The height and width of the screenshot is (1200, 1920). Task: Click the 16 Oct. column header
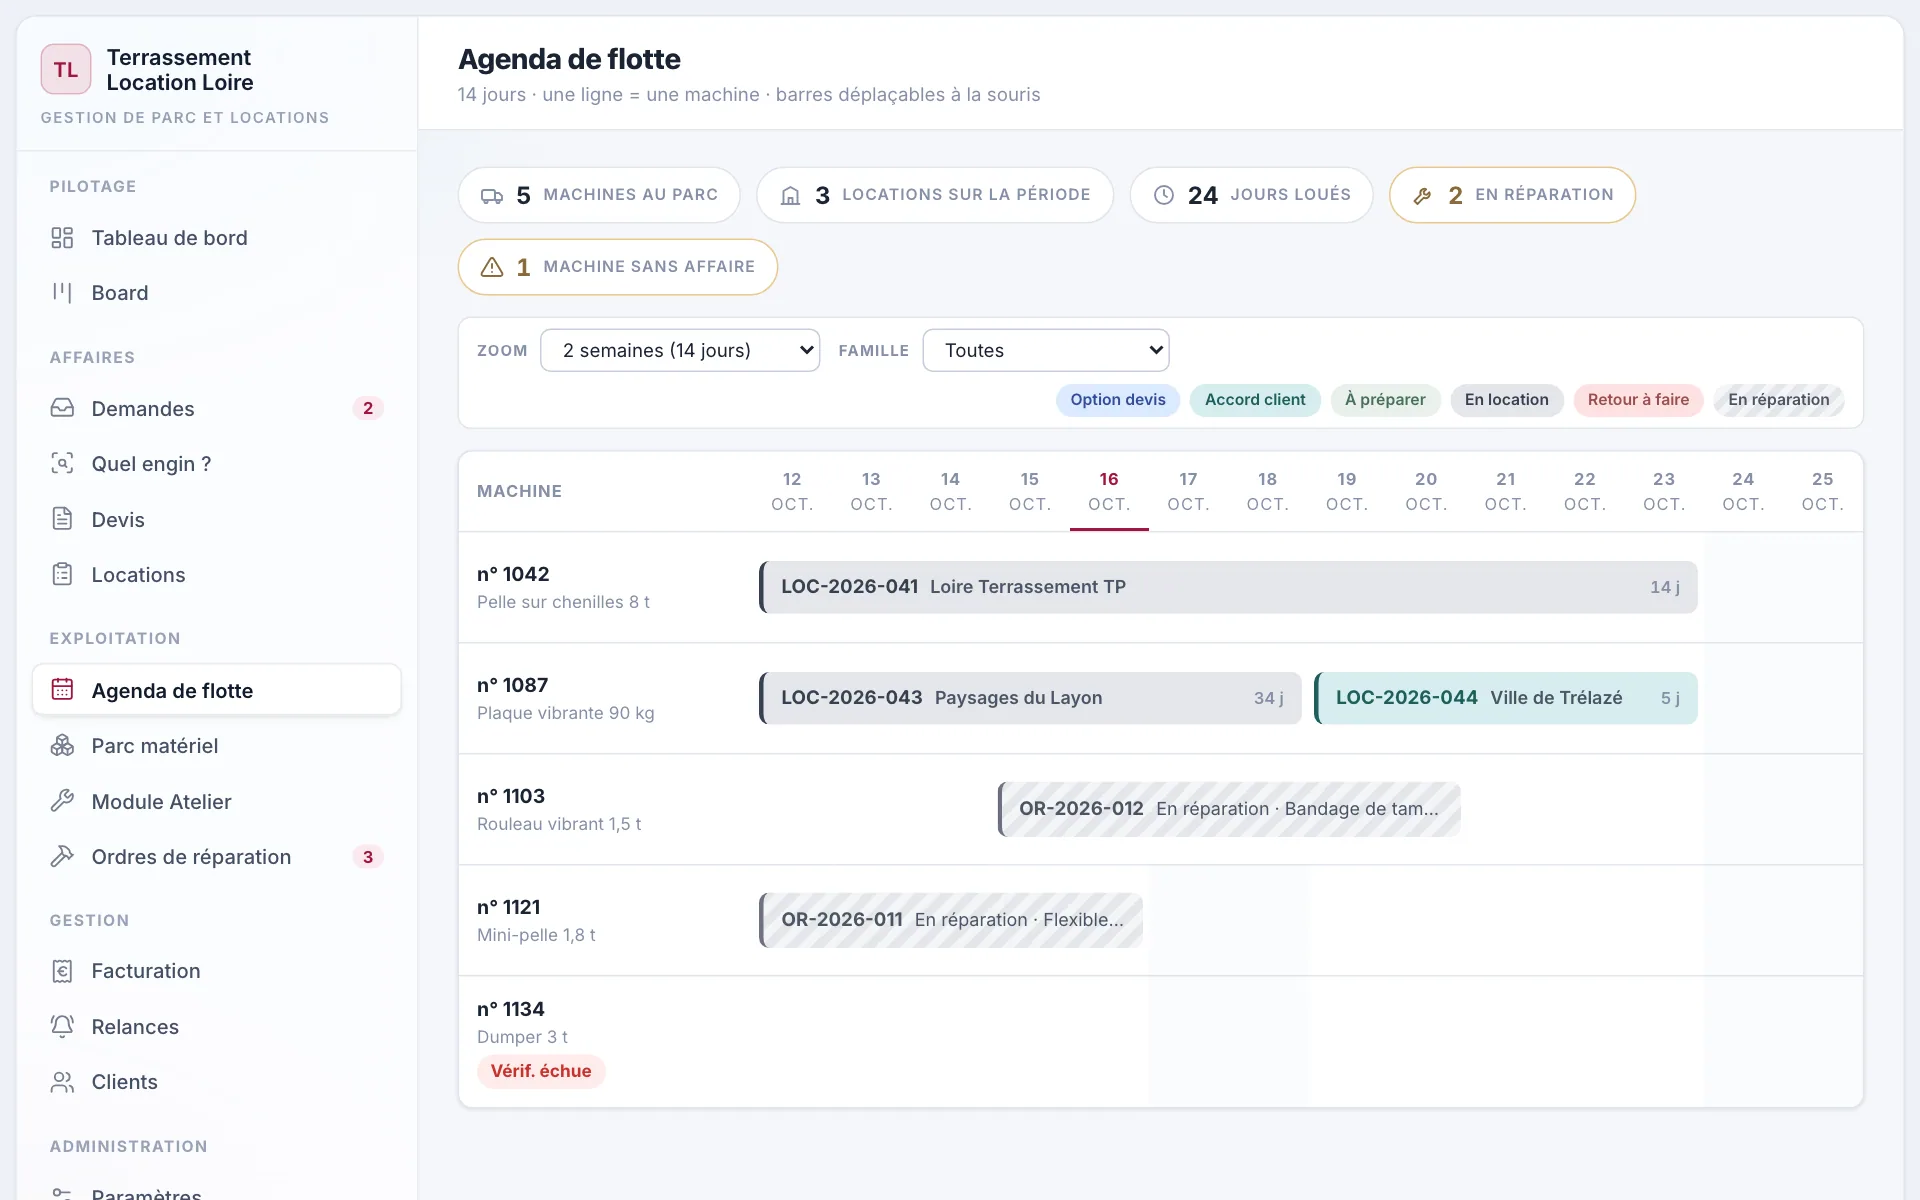pos(1109,491)
